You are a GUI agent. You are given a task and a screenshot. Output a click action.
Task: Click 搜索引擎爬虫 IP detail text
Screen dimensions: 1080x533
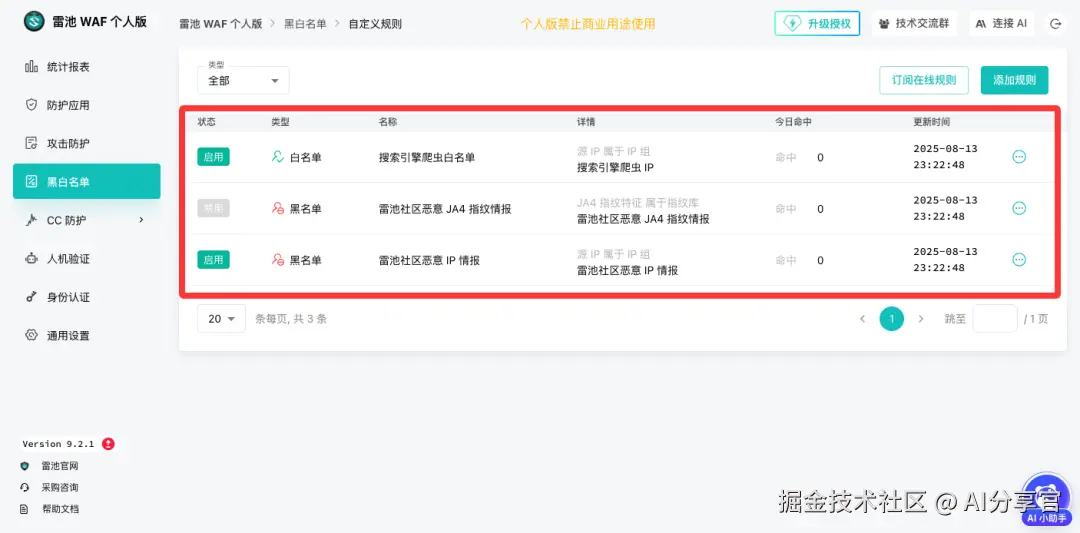[x=615, y=167]
